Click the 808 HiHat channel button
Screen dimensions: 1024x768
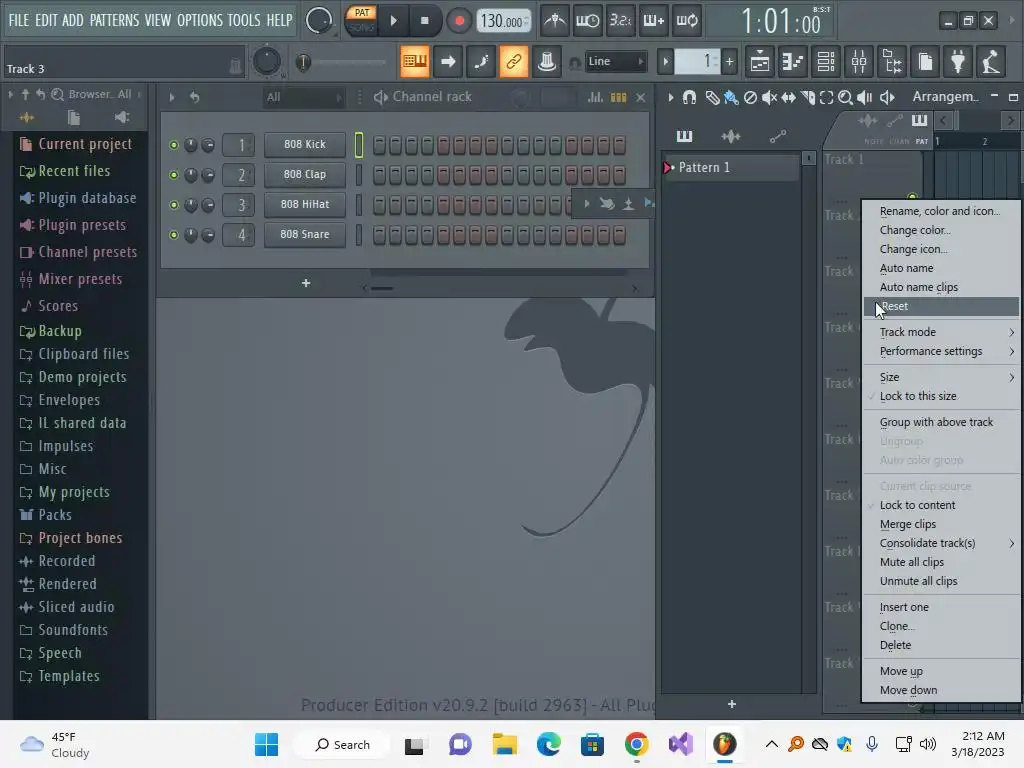304,204
